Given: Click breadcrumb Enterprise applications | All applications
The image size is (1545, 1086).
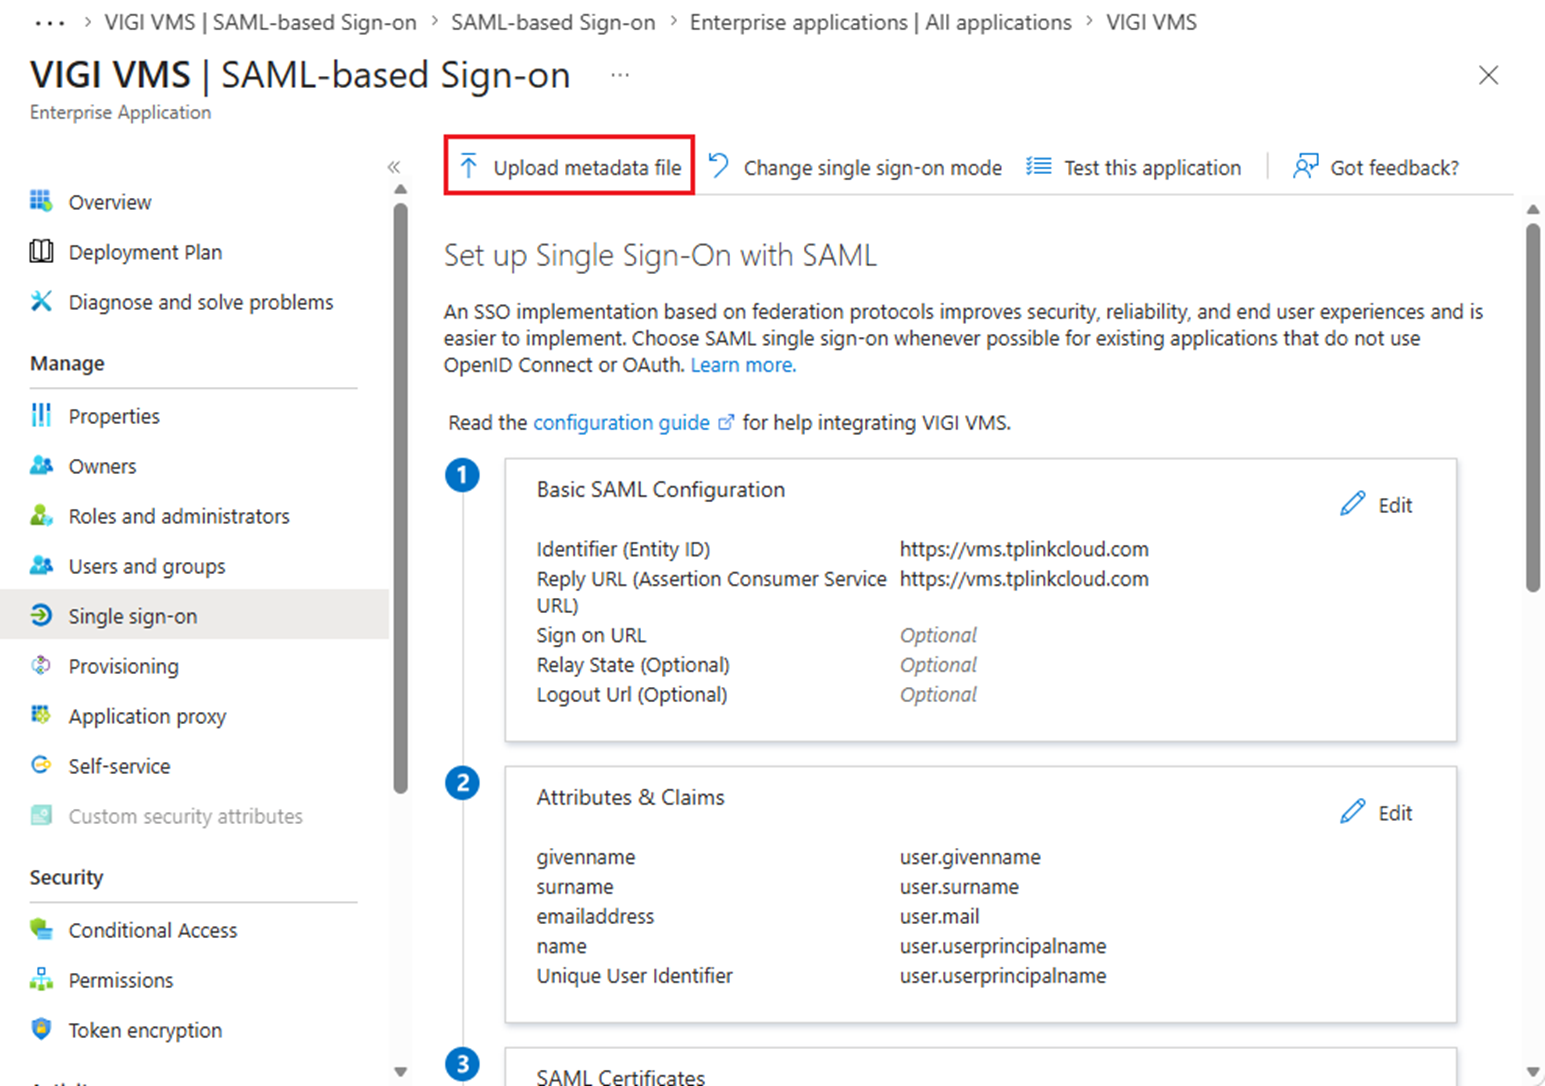Looking at the screenshot, I should [x=880, y=22].
